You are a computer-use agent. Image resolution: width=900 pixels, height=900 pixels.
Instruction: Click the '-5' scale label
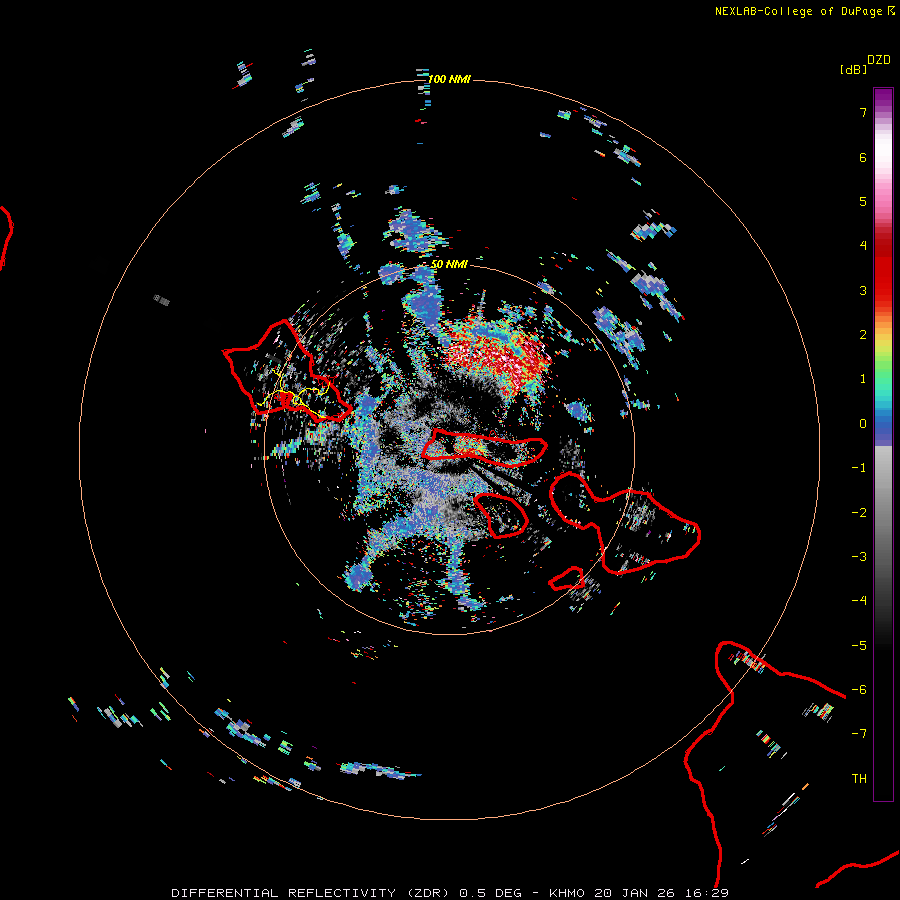click(859, 646)
